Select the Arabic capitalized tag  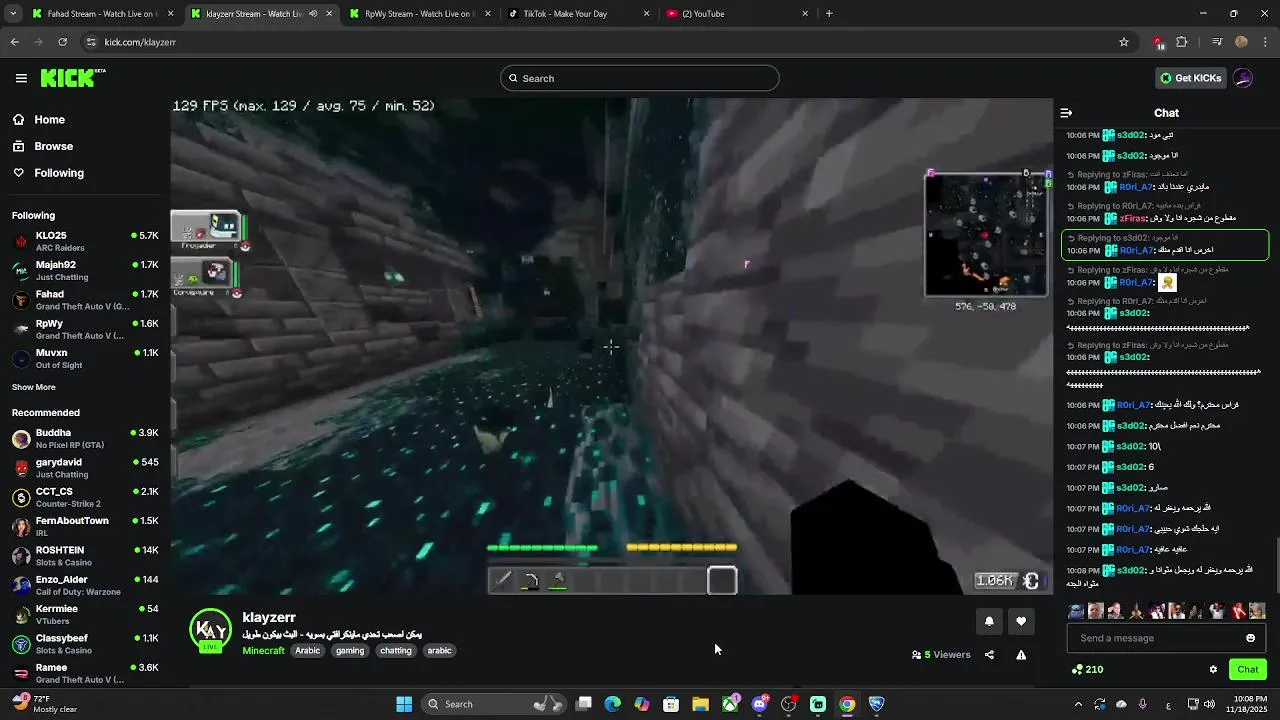(308, 651)
